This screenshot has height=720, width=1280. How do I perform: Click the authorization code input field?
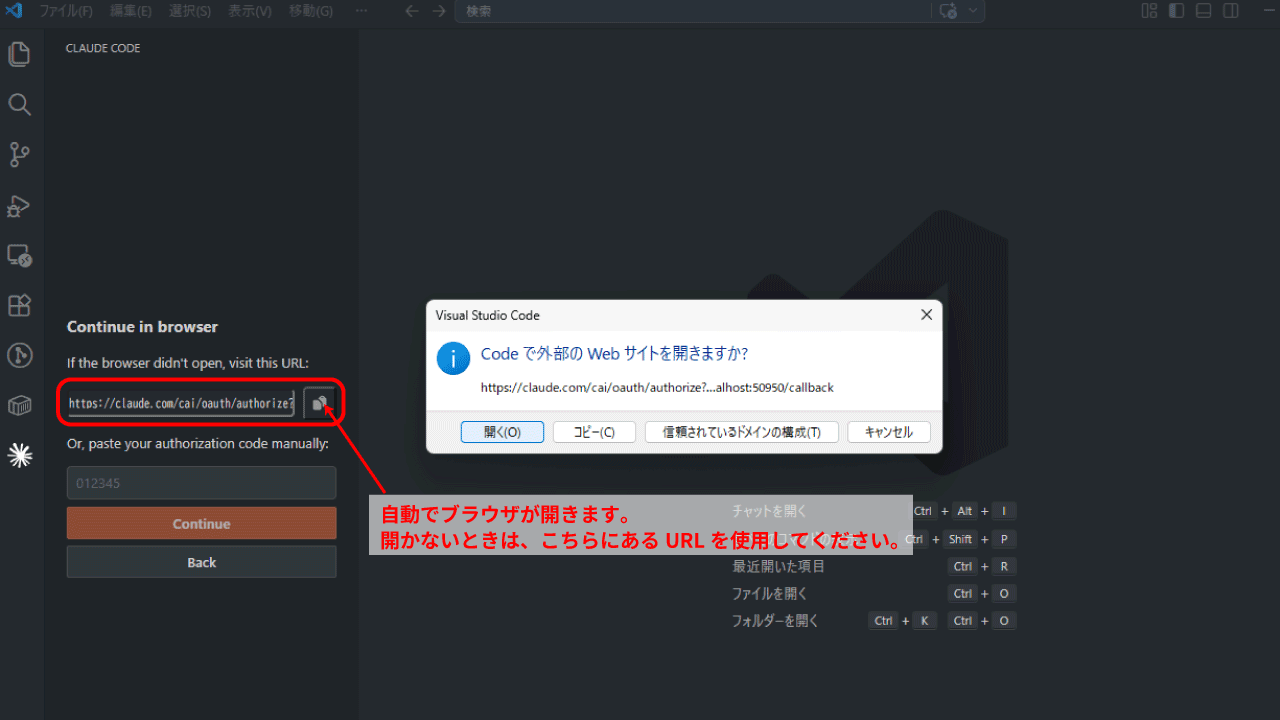(x=201, y=482)
